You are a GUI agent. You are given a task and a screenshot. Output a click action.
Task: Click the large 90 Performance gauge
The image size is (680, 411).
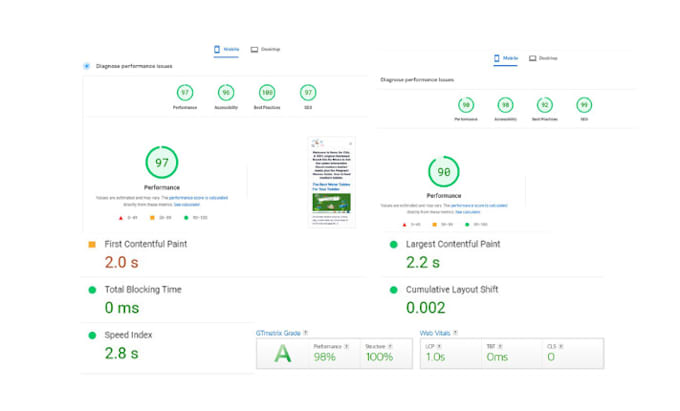[444, 172]
